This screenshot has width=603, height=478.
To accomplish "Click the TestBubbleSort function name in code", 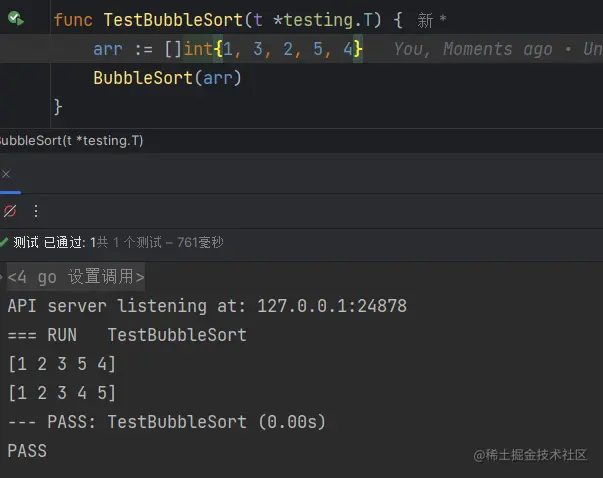I will point(173,20).
